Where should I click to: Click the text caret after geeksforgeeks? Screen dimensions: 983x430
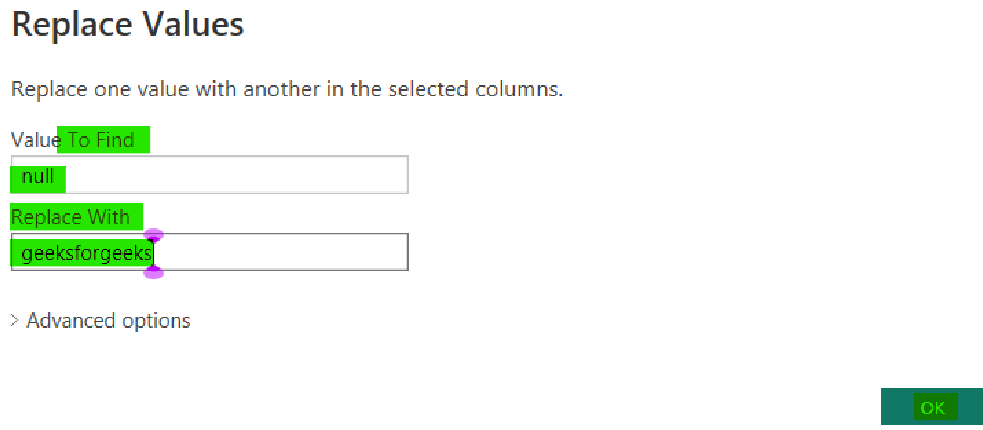153,254
